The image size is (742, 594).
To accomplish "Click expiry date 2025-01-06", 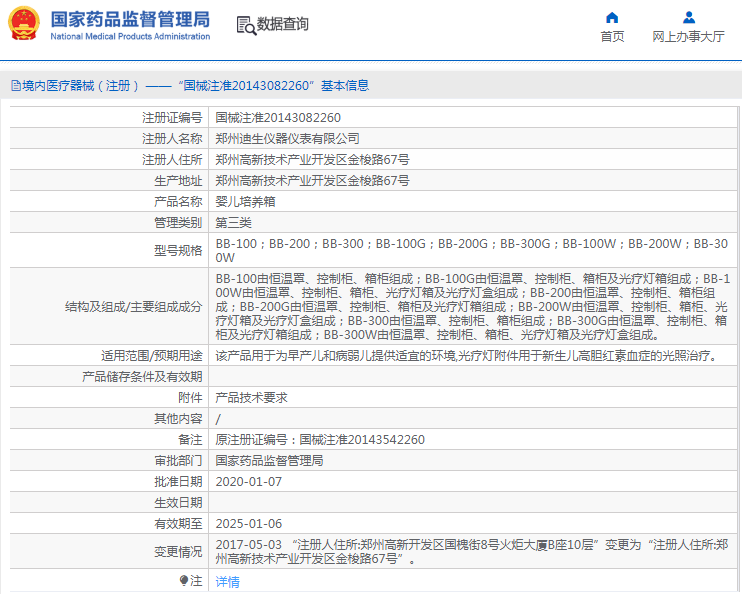I will [249, 523].
